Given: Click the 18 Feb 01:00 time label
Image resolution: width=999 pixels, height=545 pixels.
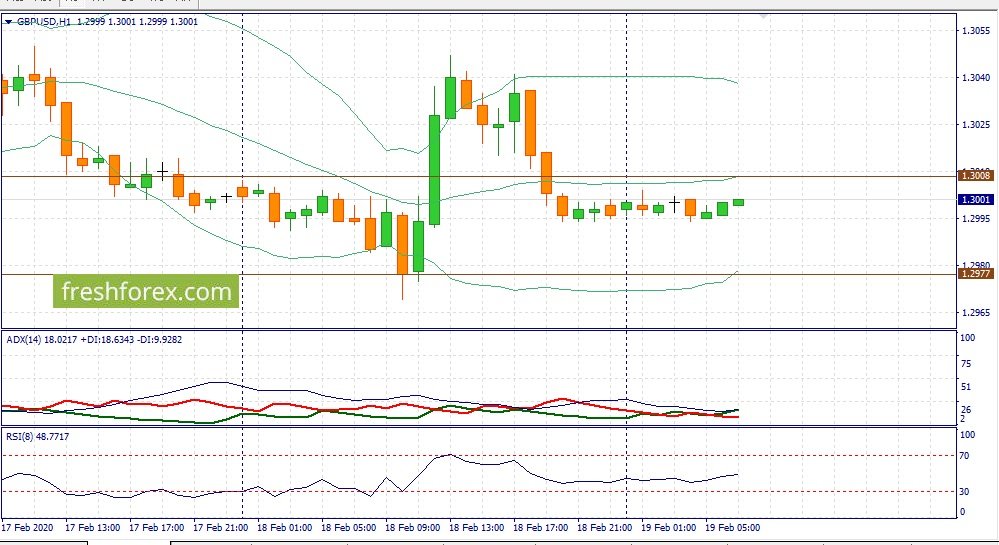Looking at the screenshot, I should [285, 528].
